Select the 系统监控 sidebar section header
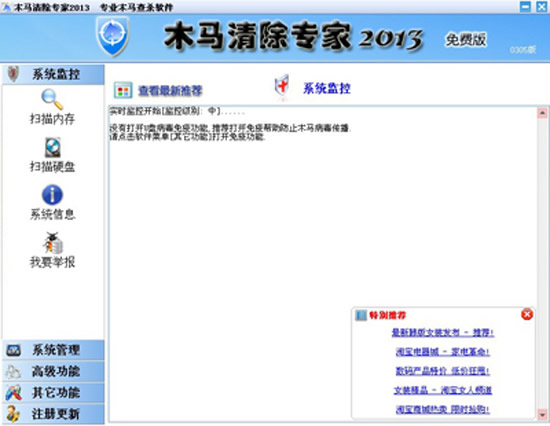Image resolution: width=550 pixels, height=426 pixels. [53, 74]
